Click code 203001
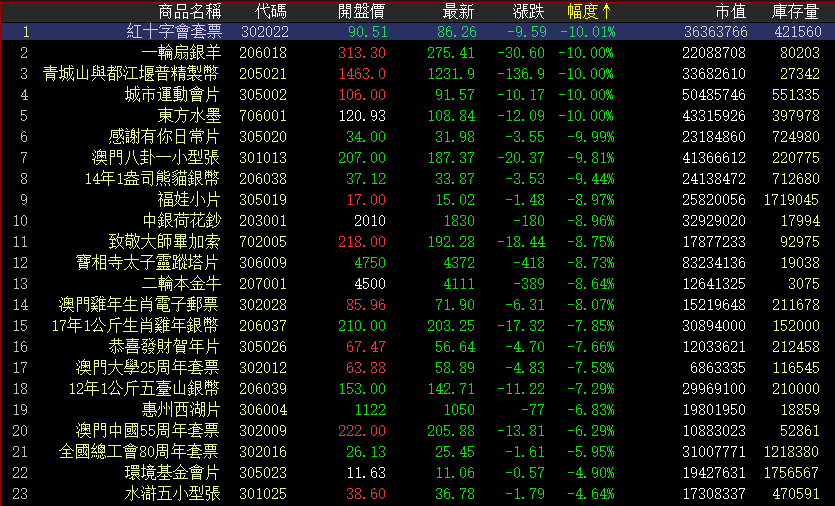The width and height of the screenshot is (835, 506). click(263, 221)
